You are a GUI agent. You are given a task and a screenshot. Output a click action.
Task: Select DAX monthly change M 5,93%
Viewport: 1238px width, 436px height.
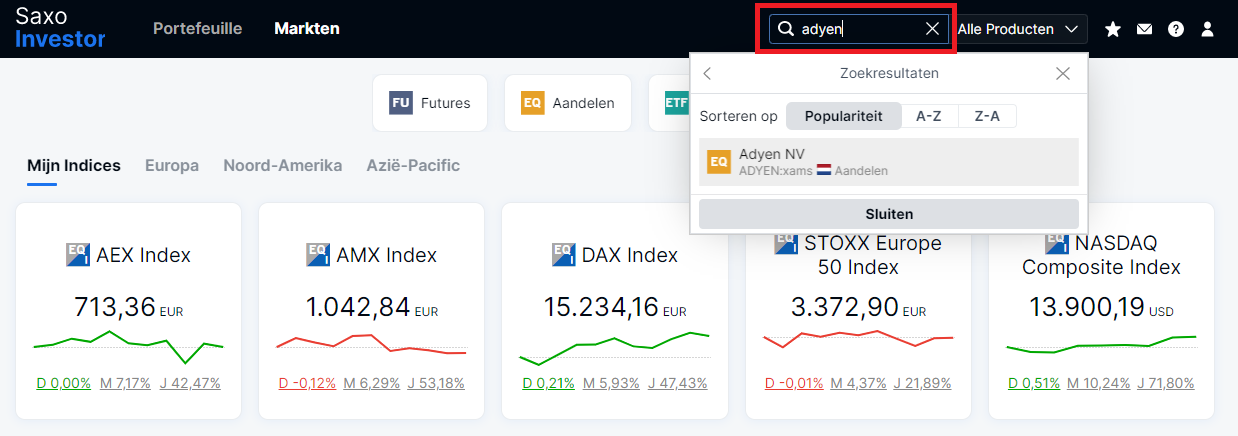pos(611,383)
